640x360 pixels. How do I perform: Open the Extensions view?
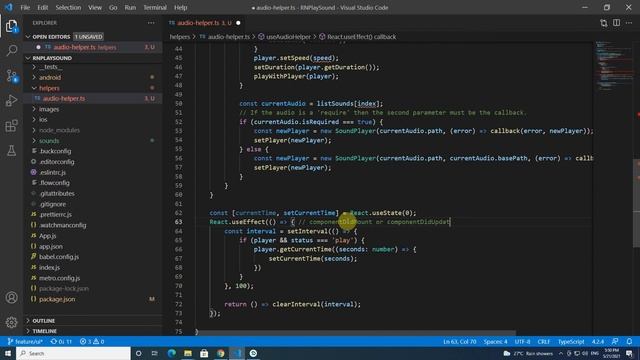11,126
